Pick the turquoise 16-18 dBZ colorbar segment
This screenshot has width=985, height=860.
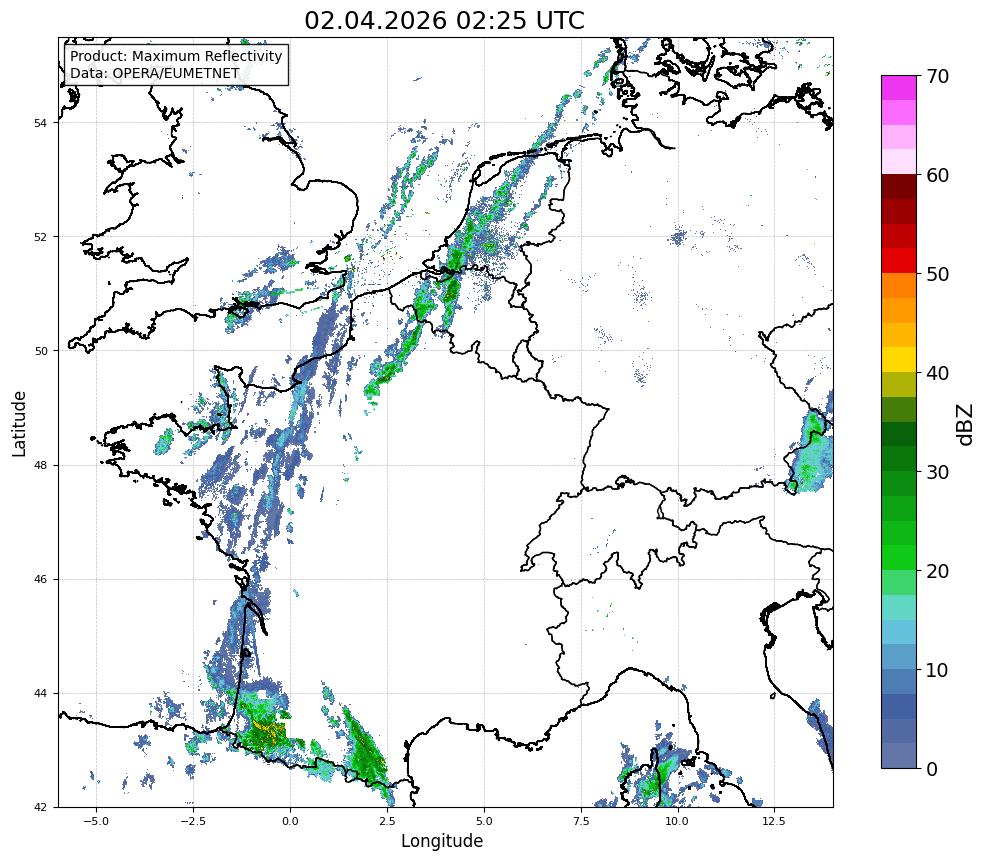coord(898,607)
